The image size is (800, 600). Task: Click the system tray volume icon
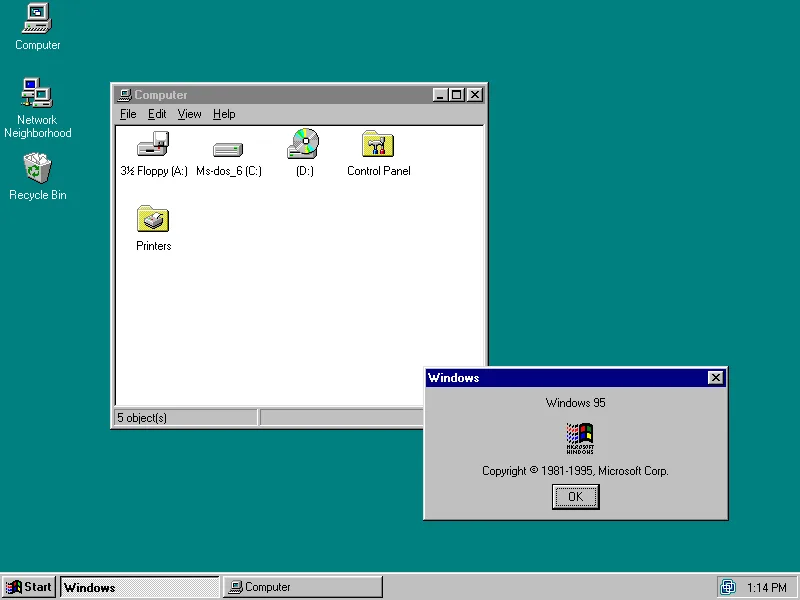point(729,587)
